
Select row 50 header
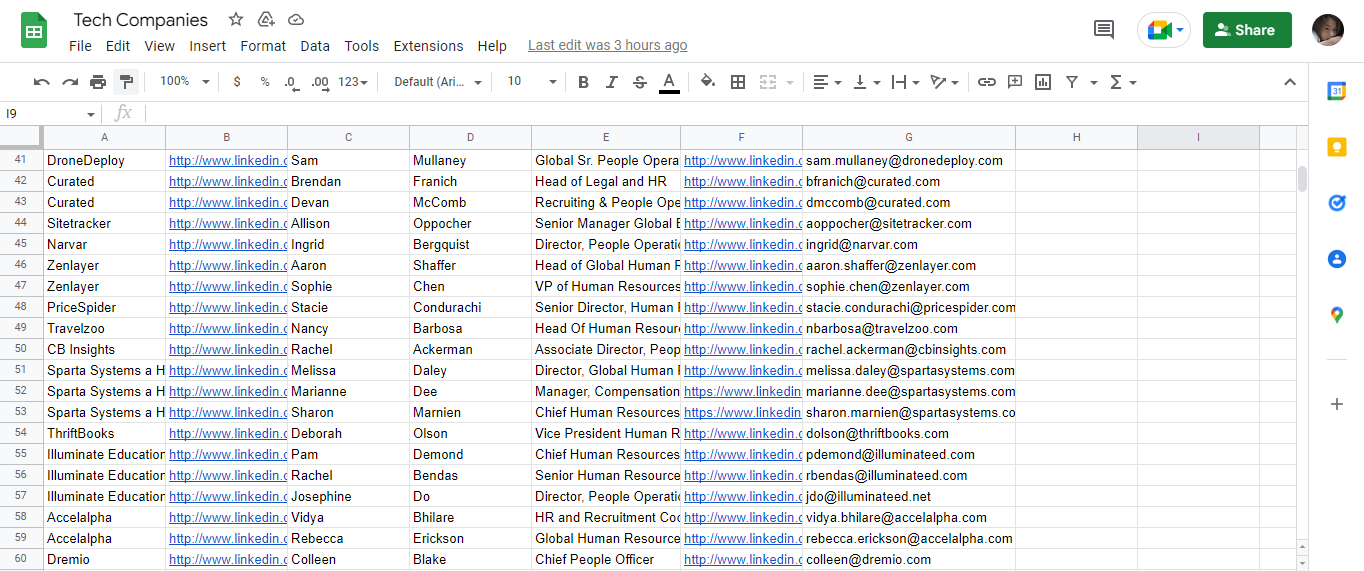(21, 349)
